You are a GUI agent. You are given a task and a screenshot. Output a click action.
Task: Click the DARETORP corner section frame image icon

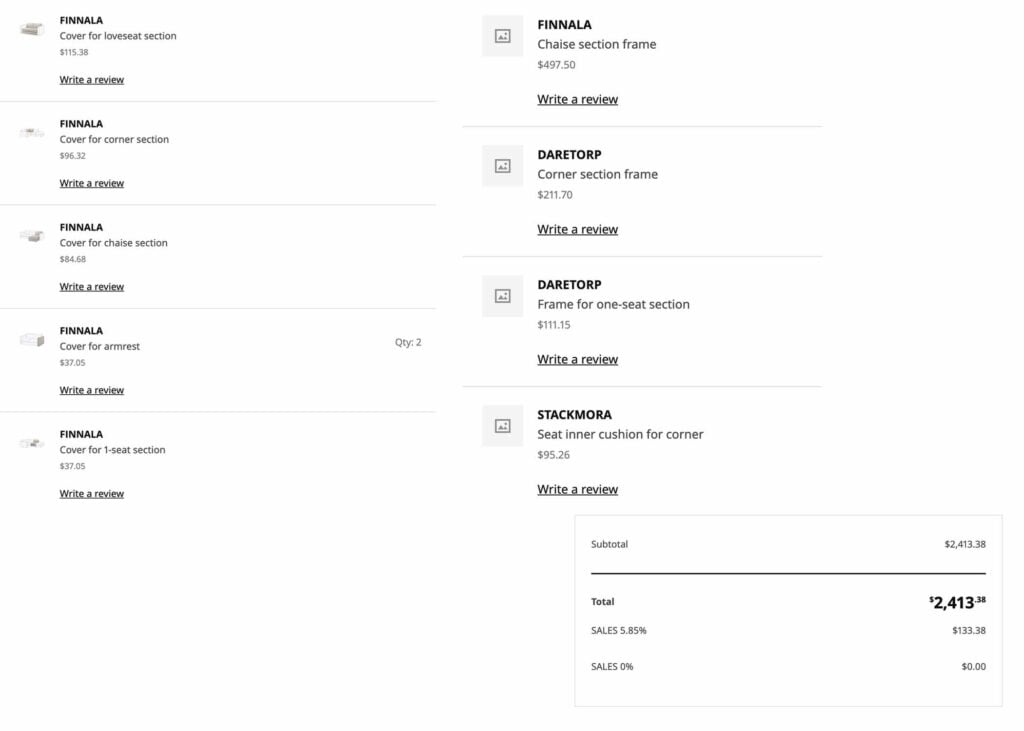[x=502, y=166]
